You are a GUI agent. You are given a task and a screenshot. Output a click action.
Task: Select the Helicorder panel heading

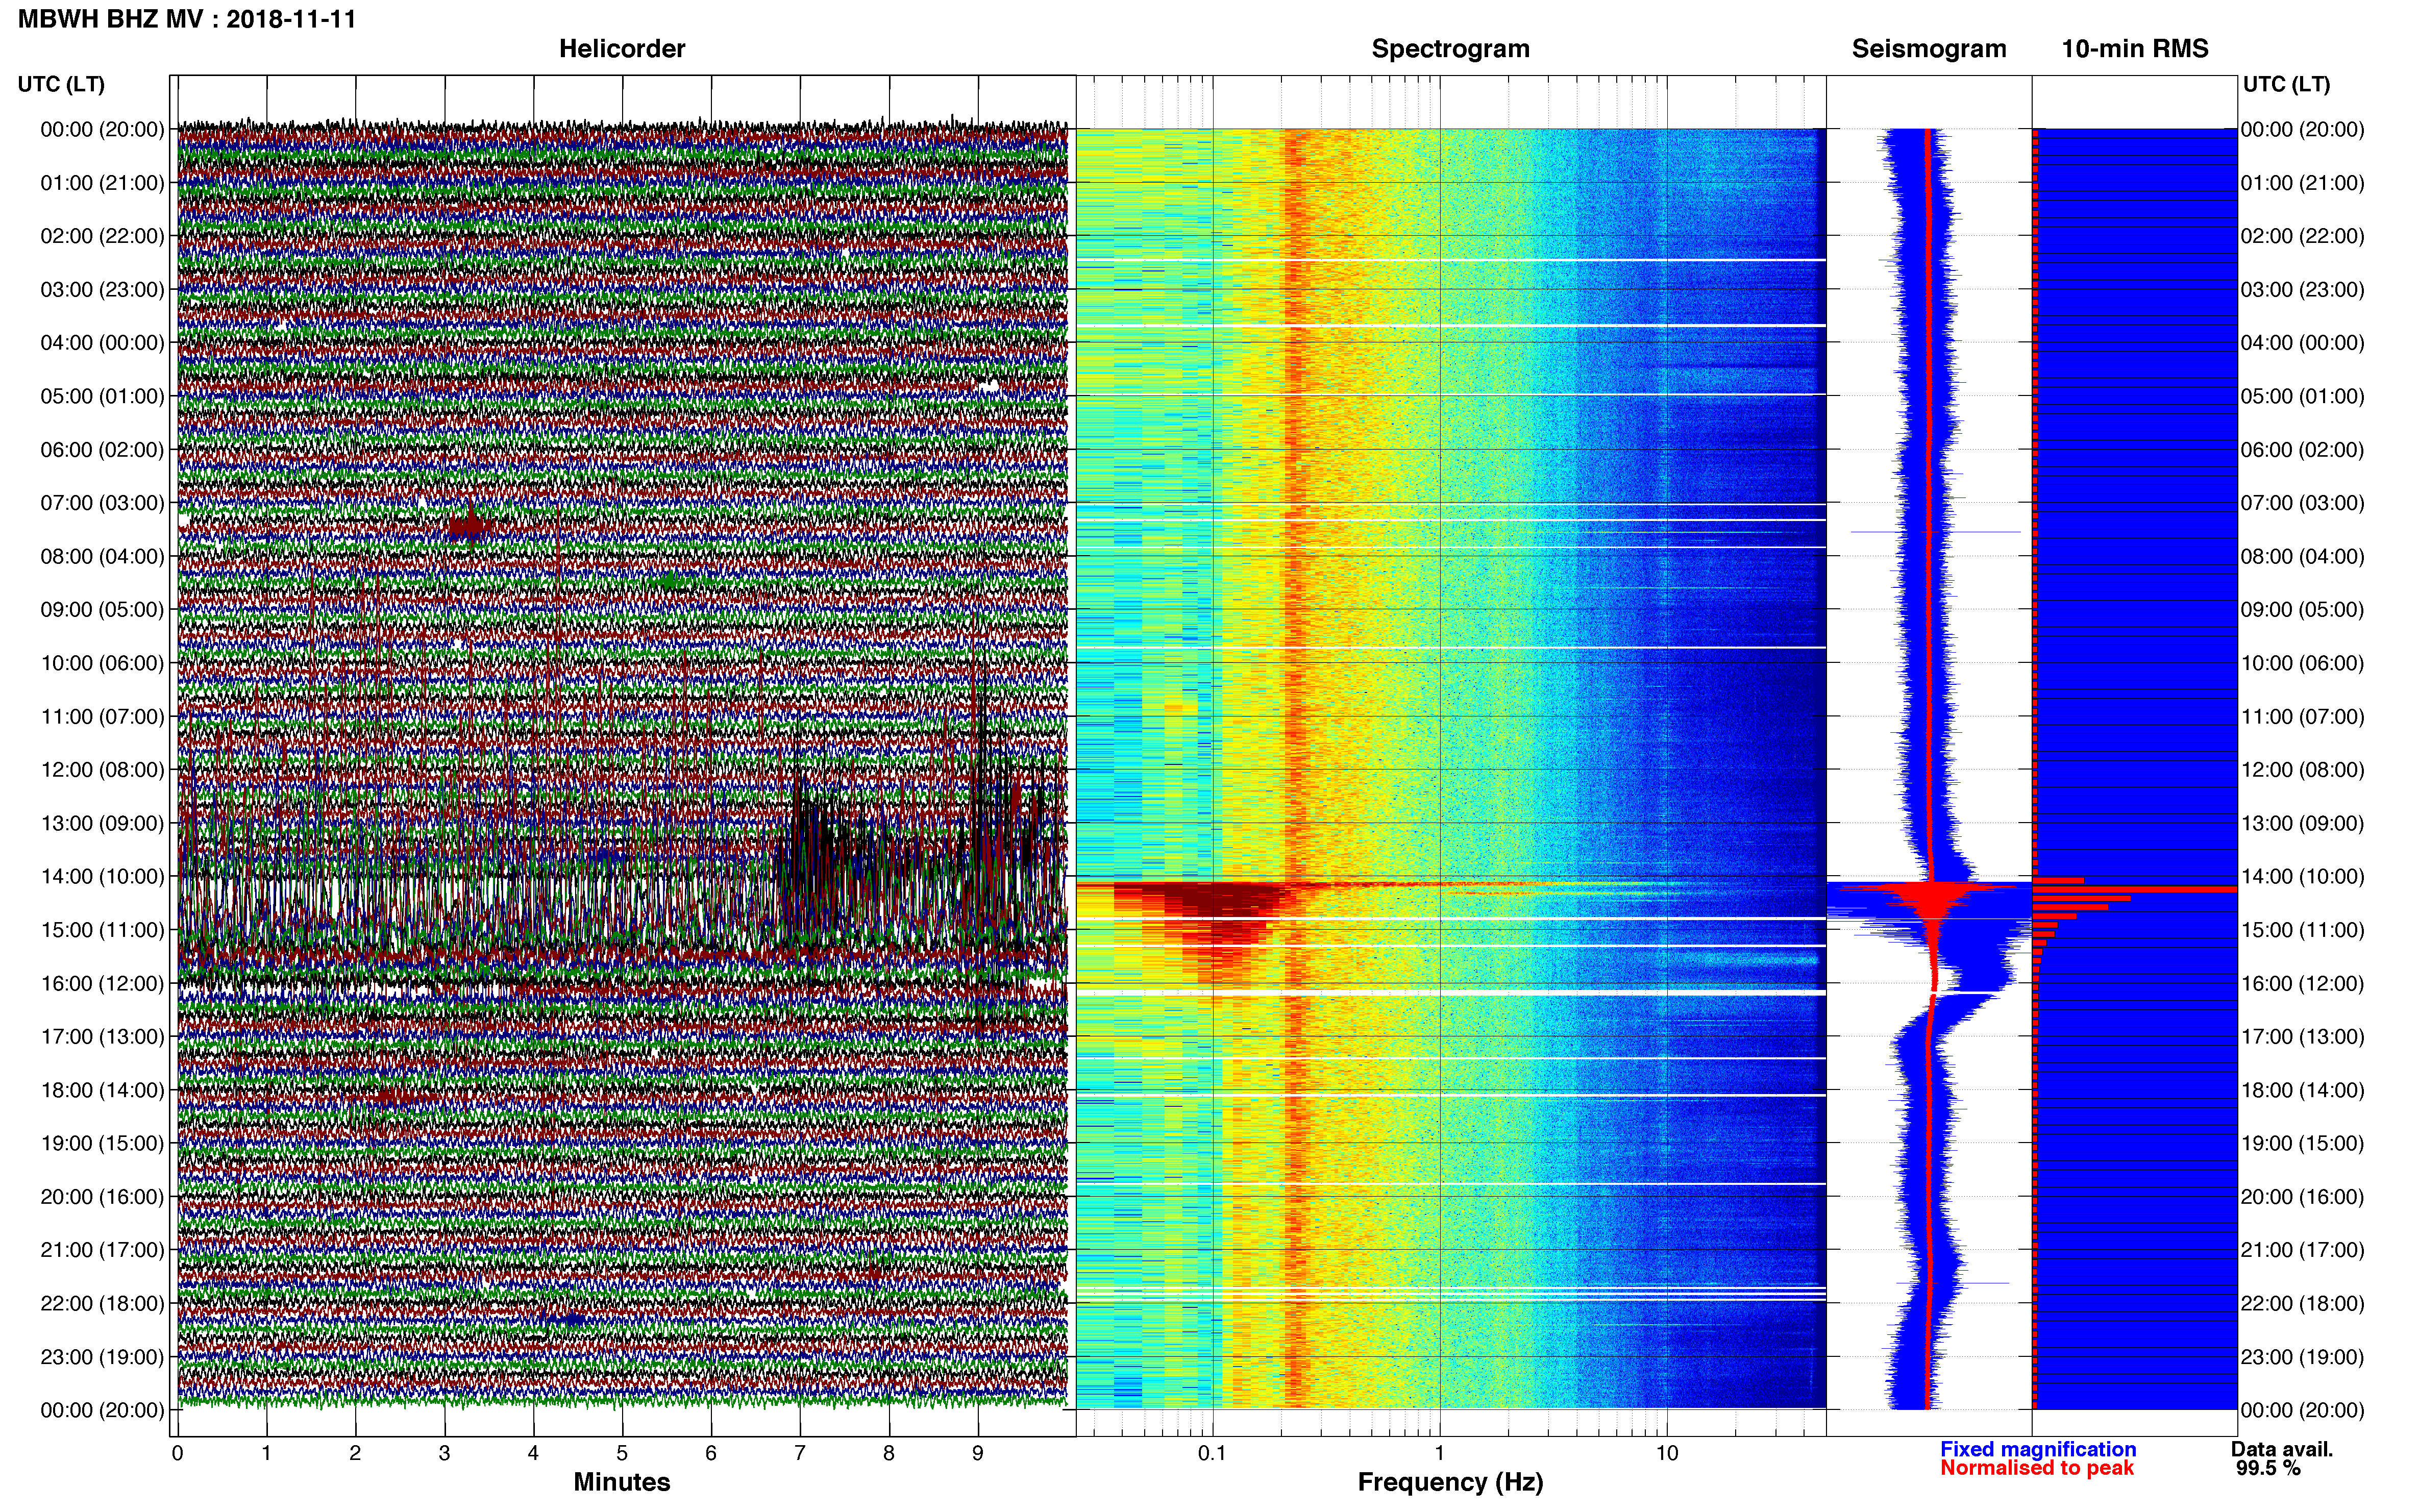tap(622, 49)
